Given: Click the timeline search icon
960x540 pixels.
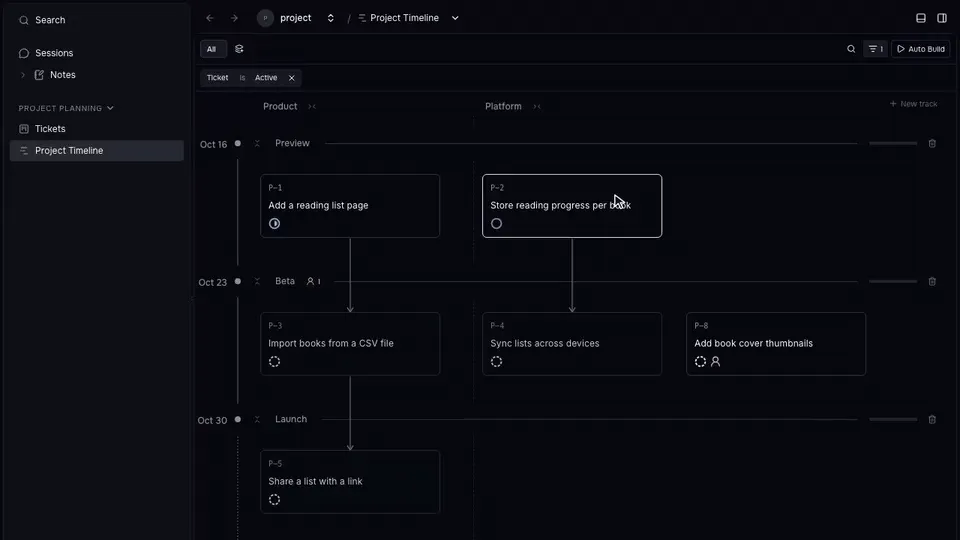Looking at the screenshot, I should point(851,49).
